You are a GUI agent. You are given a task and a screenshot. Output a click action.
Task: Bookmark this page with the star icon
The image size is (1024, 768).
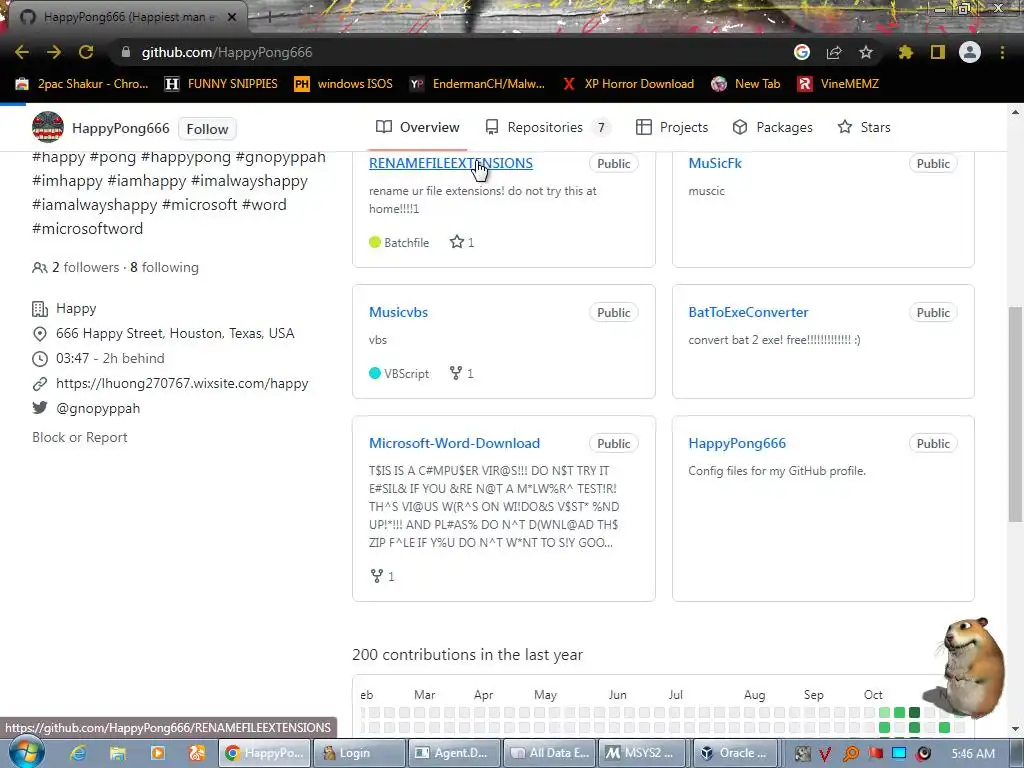(866, 52)
